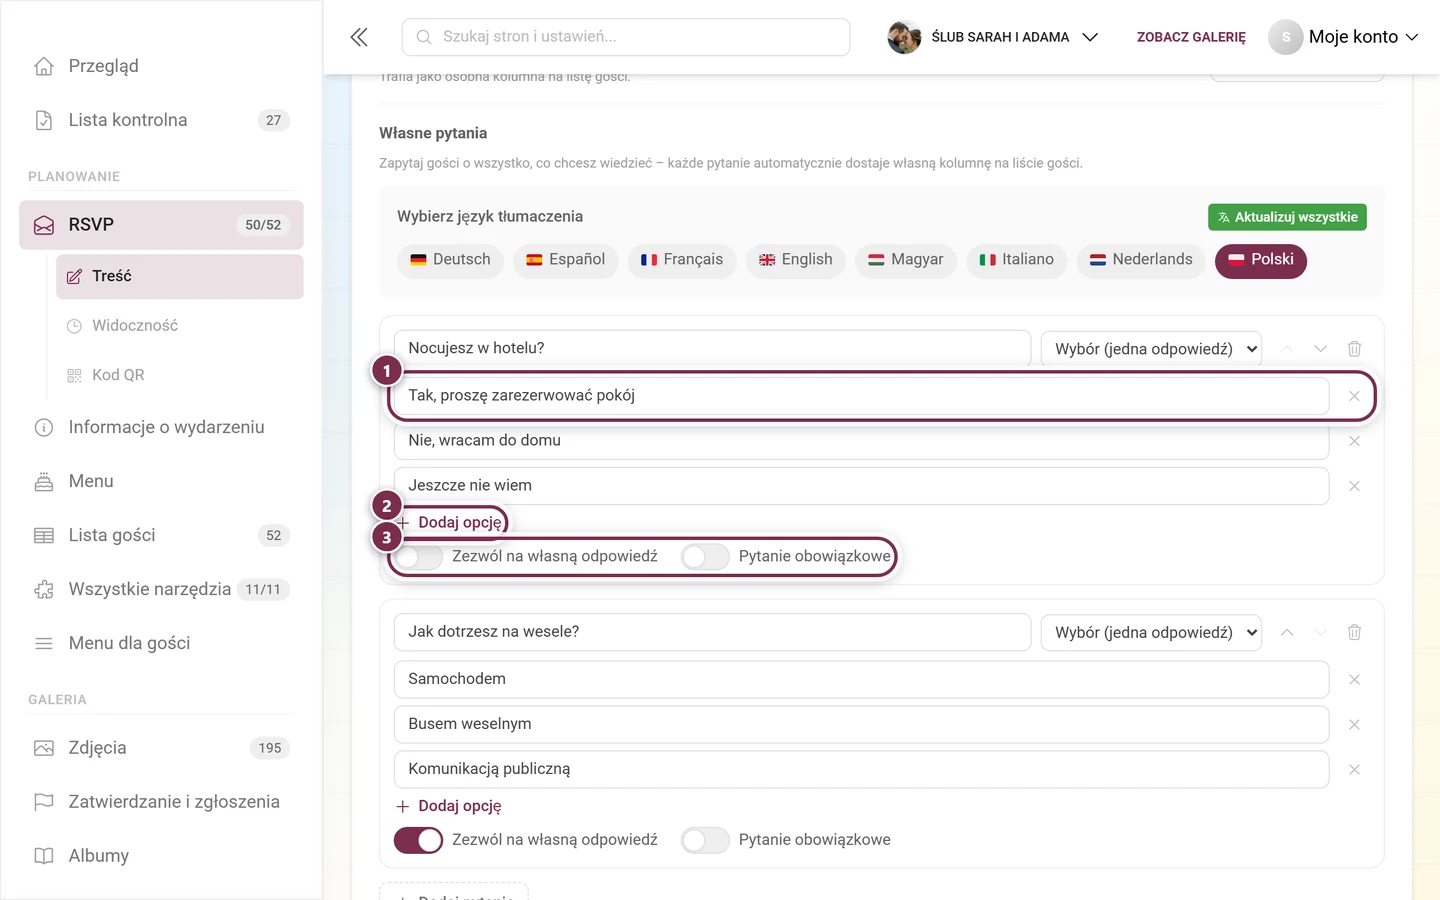Click the wedding couple avatar photo
The height and width of the screenshot is (900, 1440).
click(x=904, y=37)
